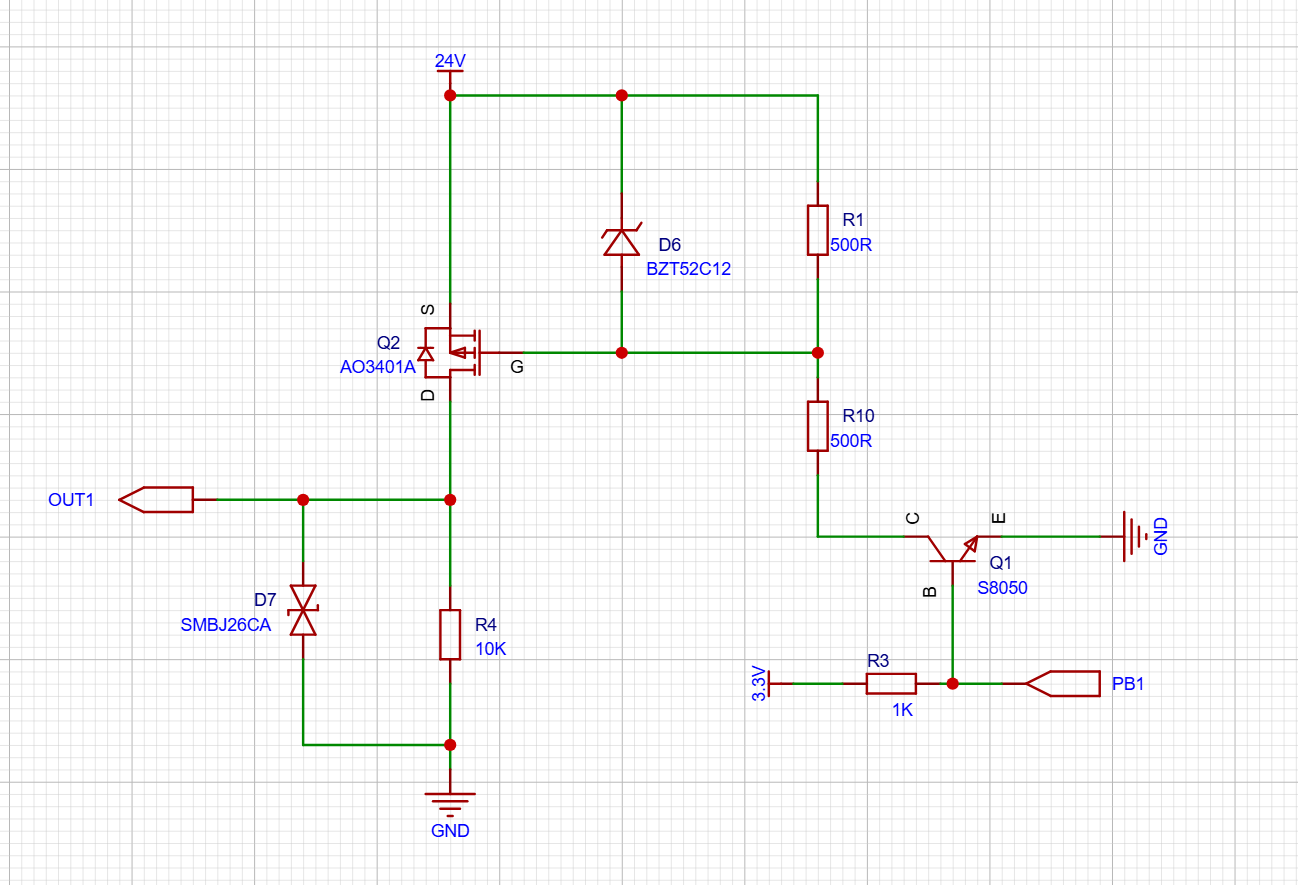Select the AO3401A part name text
Image resolution: width=1298 pixels, height=885 pixels.
point(377,367)
